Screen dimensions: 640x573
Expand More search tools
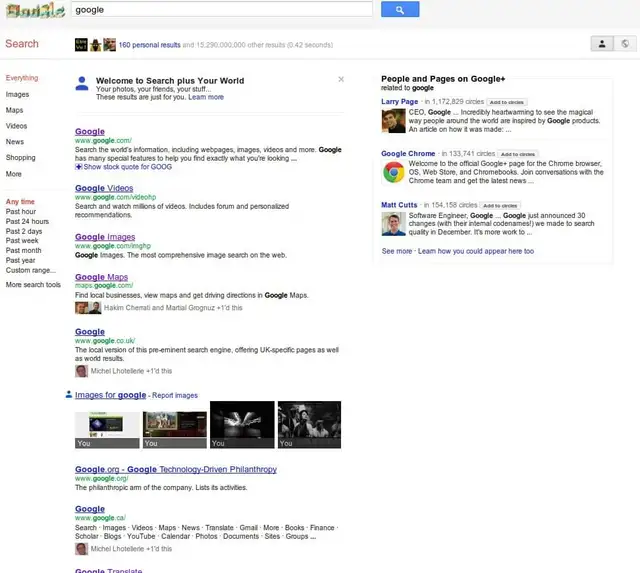click(x=33, y=285)
